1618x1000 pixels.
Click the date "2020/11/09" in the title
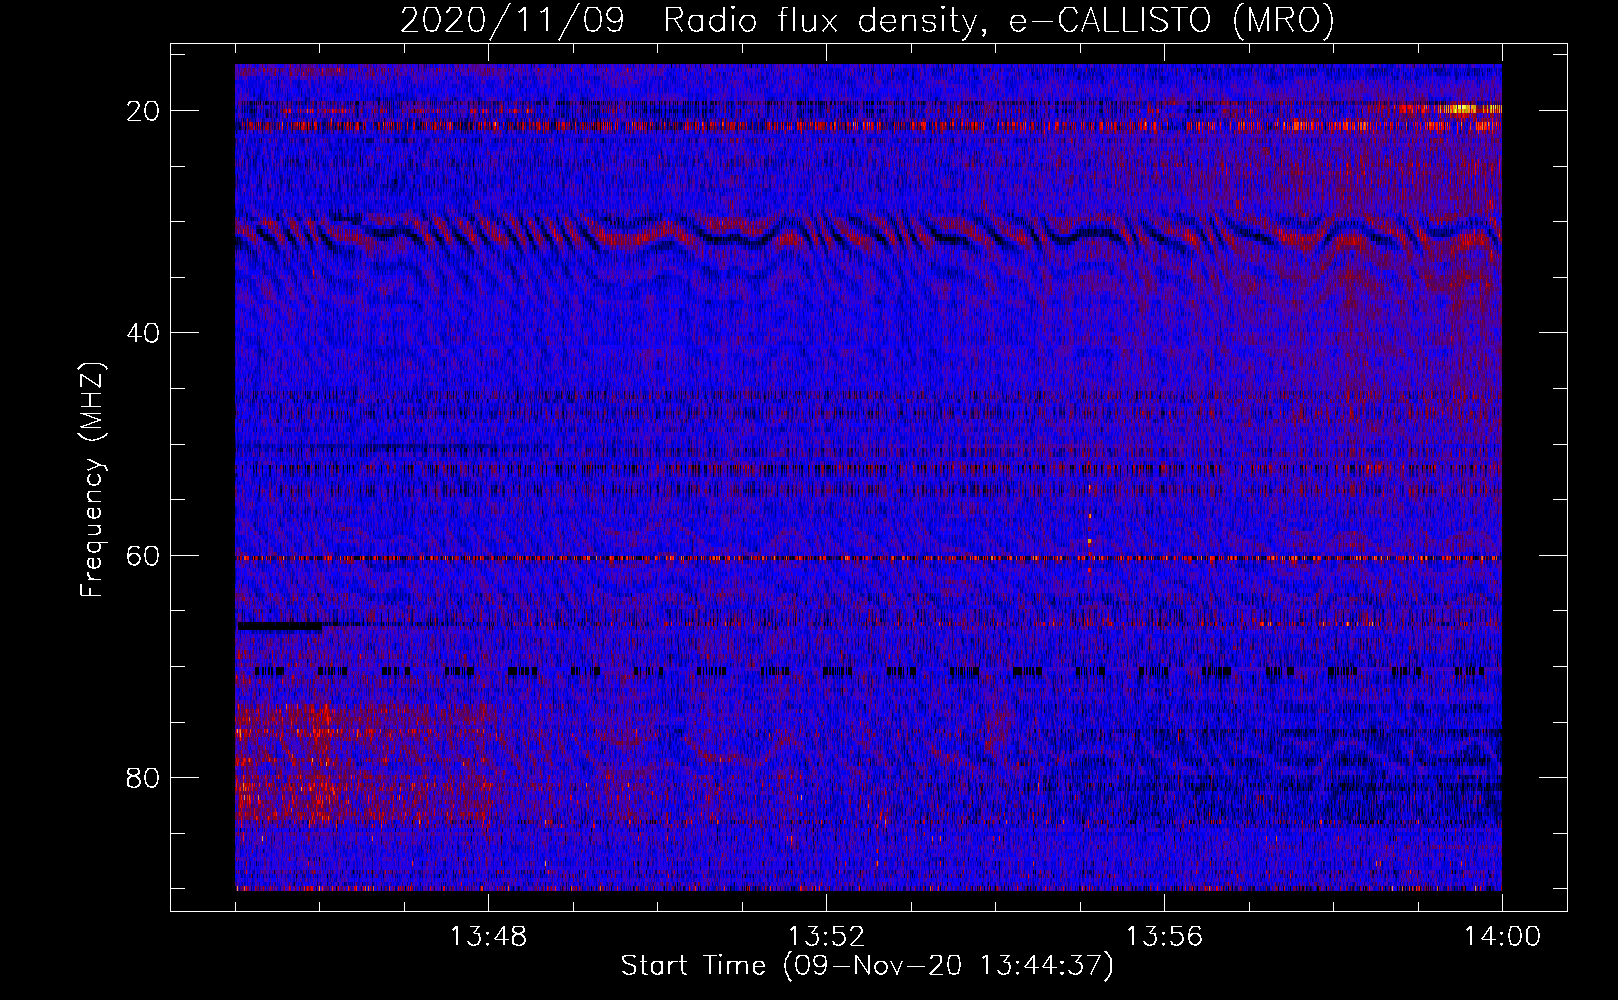pos(512,21)
